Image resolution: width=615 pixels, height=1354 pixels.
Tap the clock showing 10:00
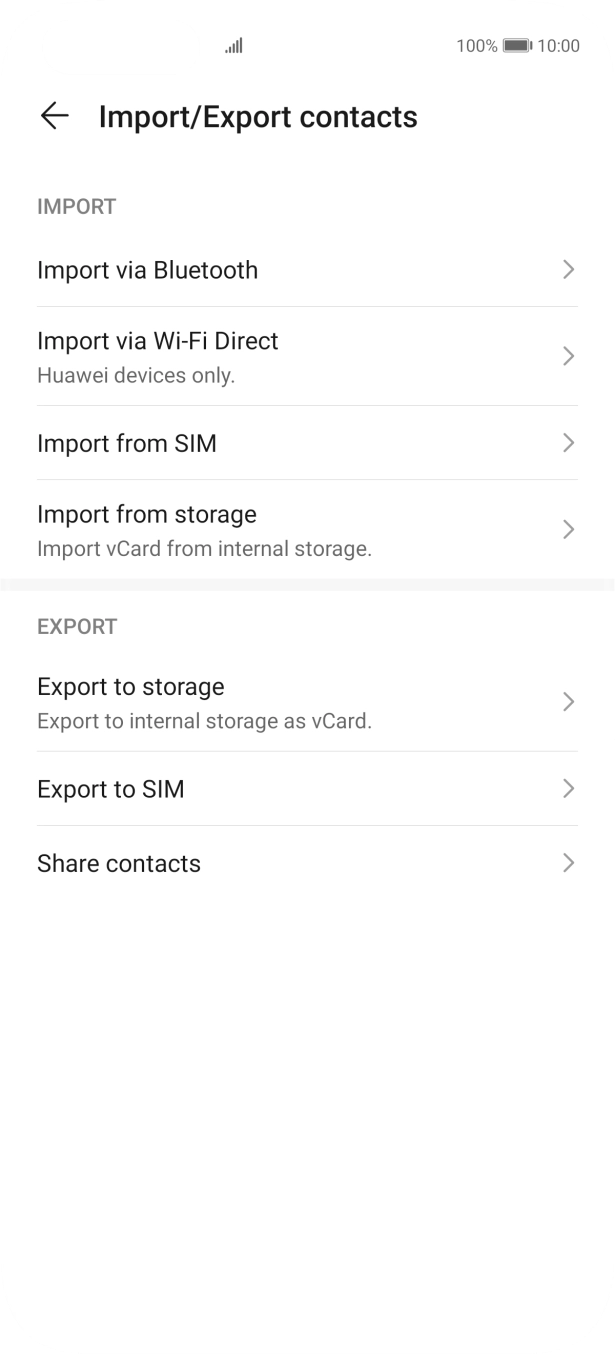click(558, 45)
